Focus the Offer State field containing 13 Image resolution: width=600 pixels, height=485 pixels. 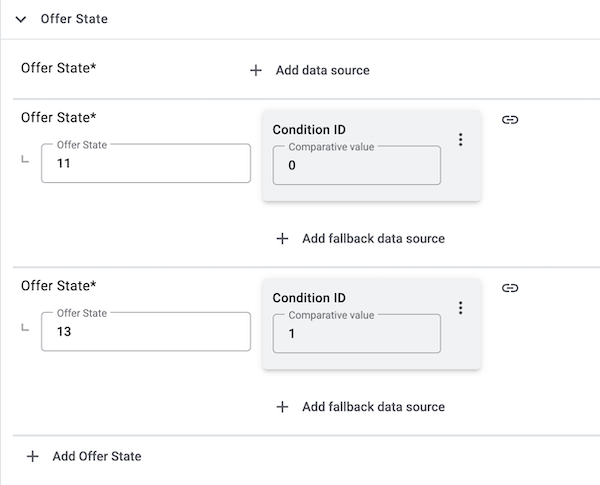click(x=145, y=332)
